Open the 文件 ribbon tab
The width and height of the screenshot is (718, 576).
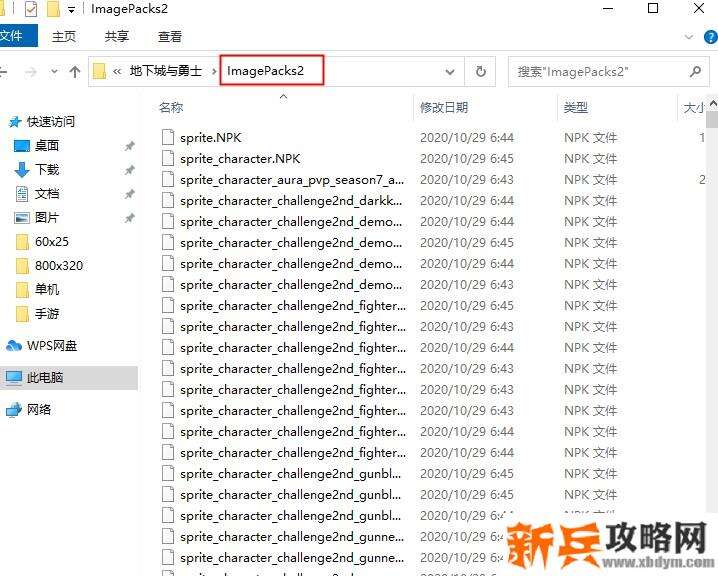point(17,36)
